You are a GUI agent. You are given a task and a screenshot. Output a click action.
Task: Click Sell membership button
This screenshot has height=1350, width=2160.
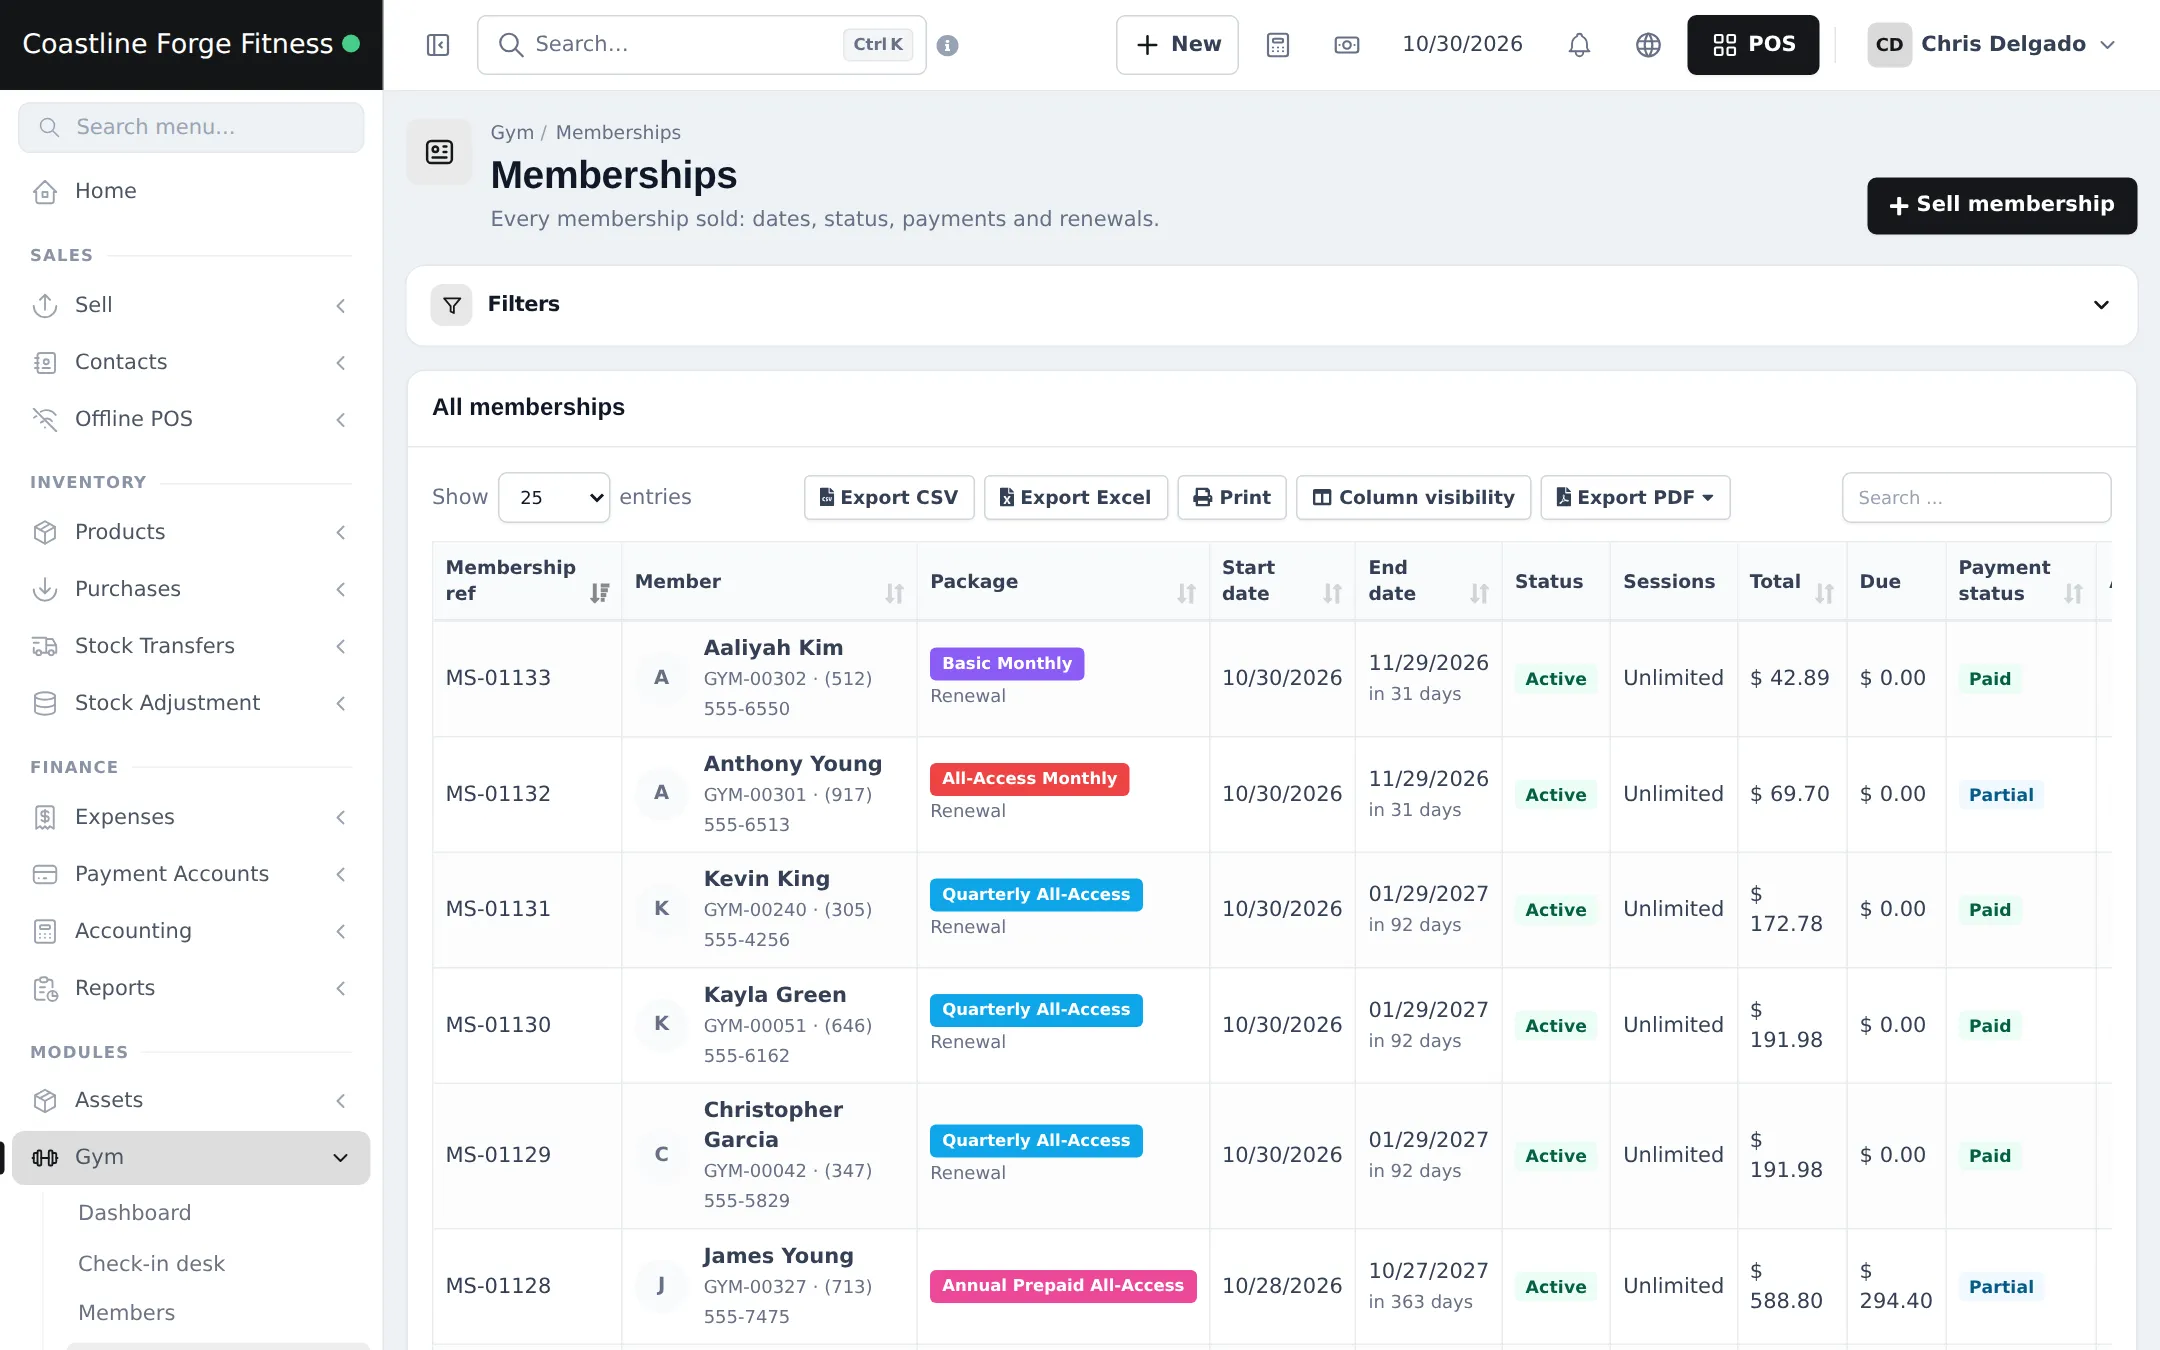click(2002, 205)
